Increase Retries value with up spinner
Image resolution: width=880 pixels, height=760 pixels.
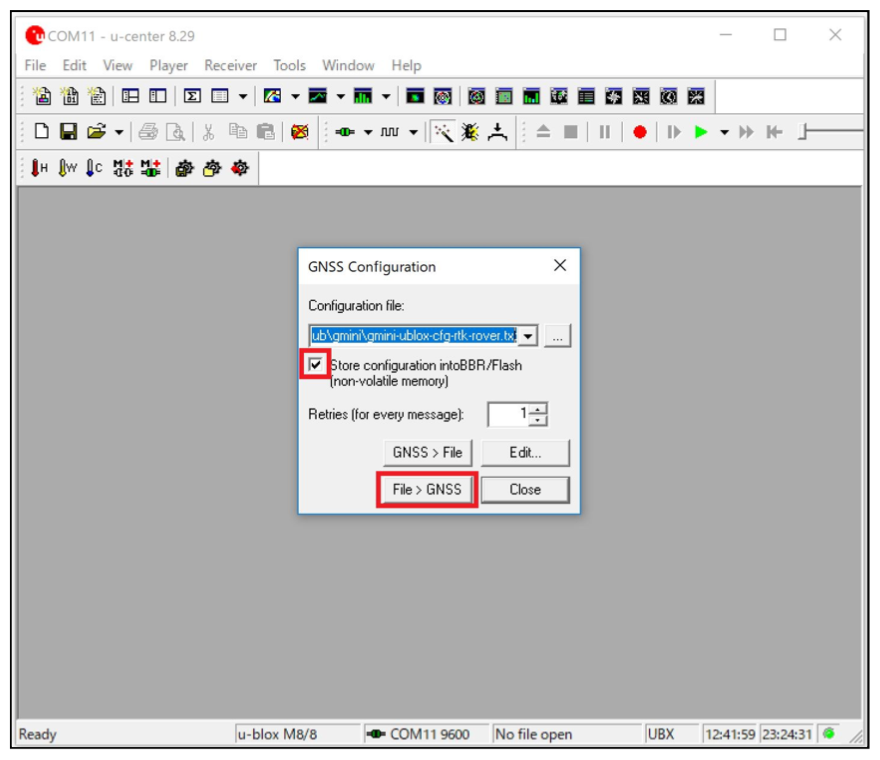click(x=538, y=409)
